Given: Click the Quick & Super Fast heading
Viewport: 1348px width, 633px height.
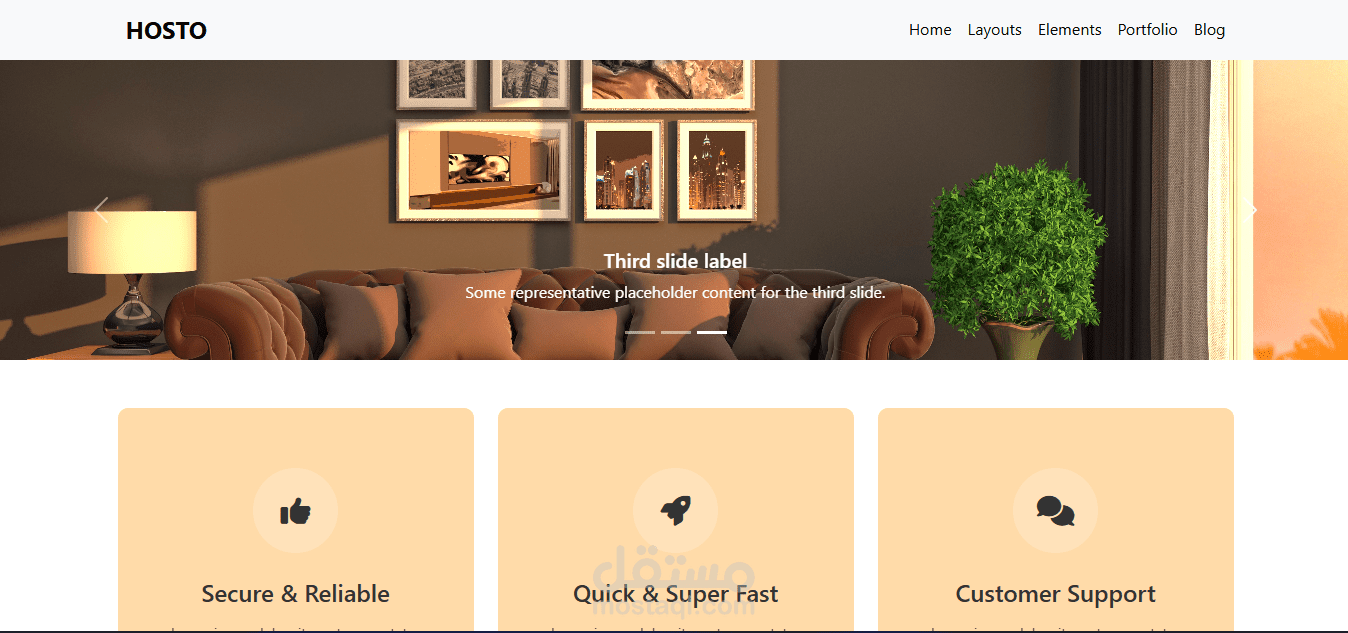Looking at the screenshot, I should [x=676, y=594].
